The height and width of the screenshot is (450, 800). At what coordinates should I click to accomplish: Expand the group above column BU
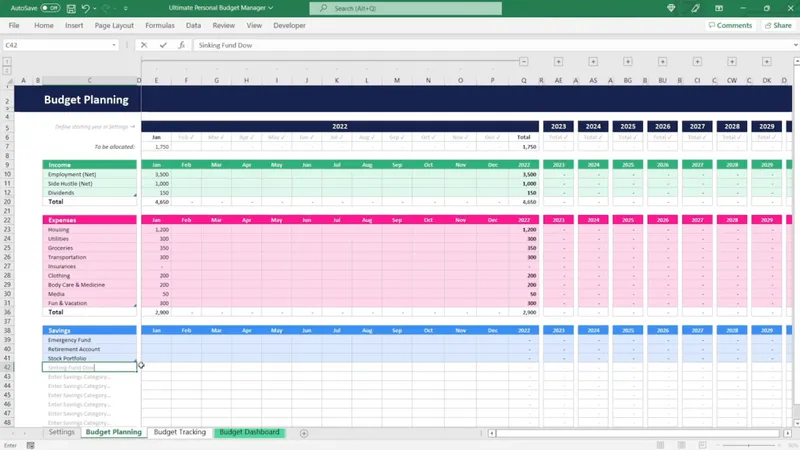(662, 62)
